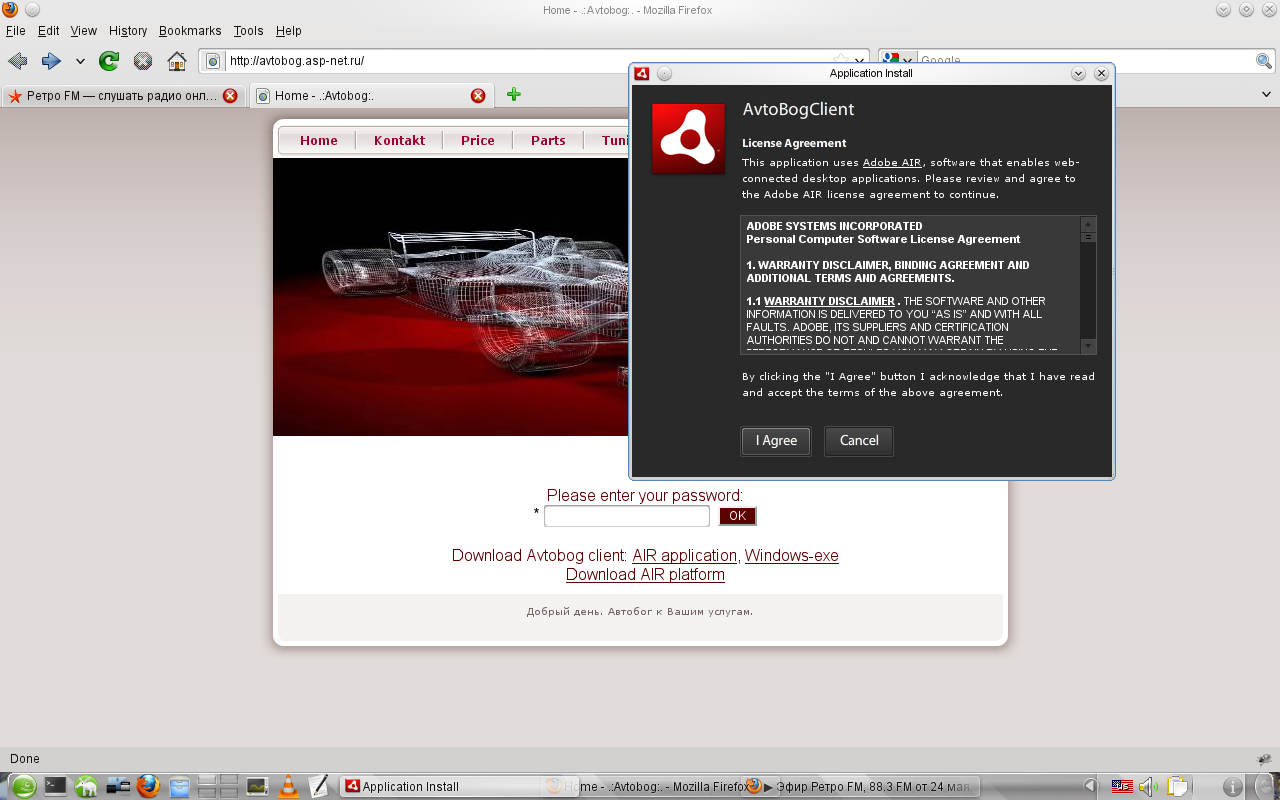This screenshot has width=1280, height=800.
Task: Click the virtual desktop pager
Action: tap(217, 787)
